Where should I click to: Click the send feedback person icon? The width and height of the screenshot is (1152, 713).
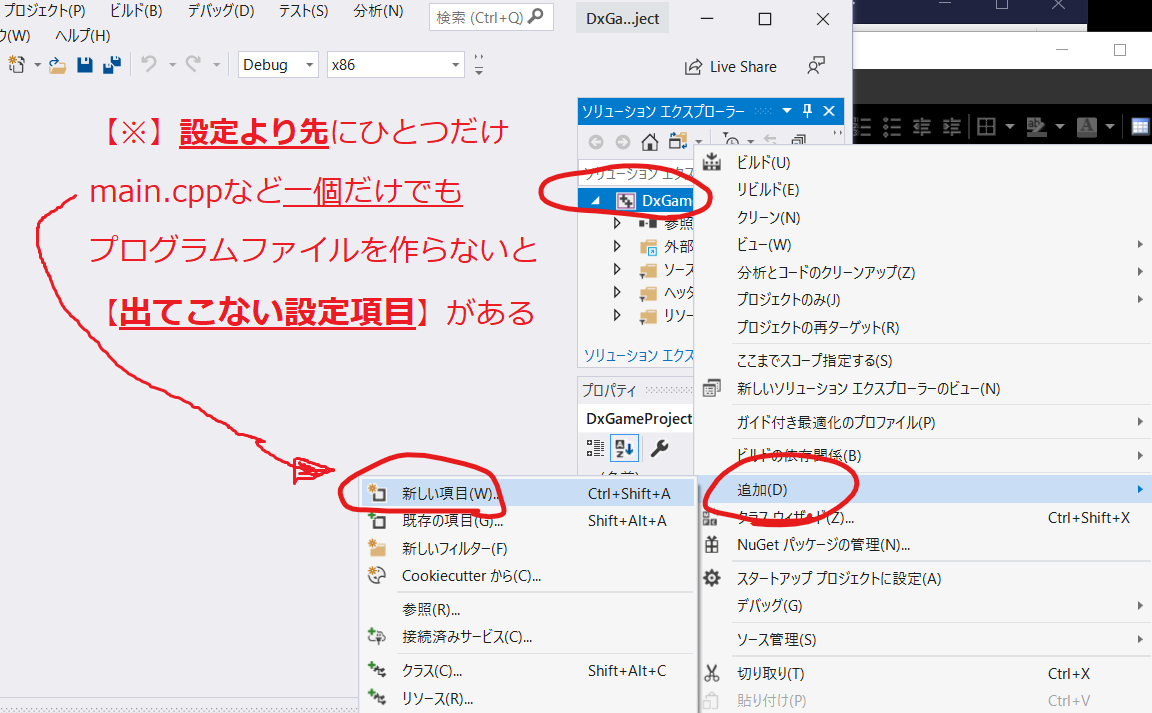coord(816,66)
